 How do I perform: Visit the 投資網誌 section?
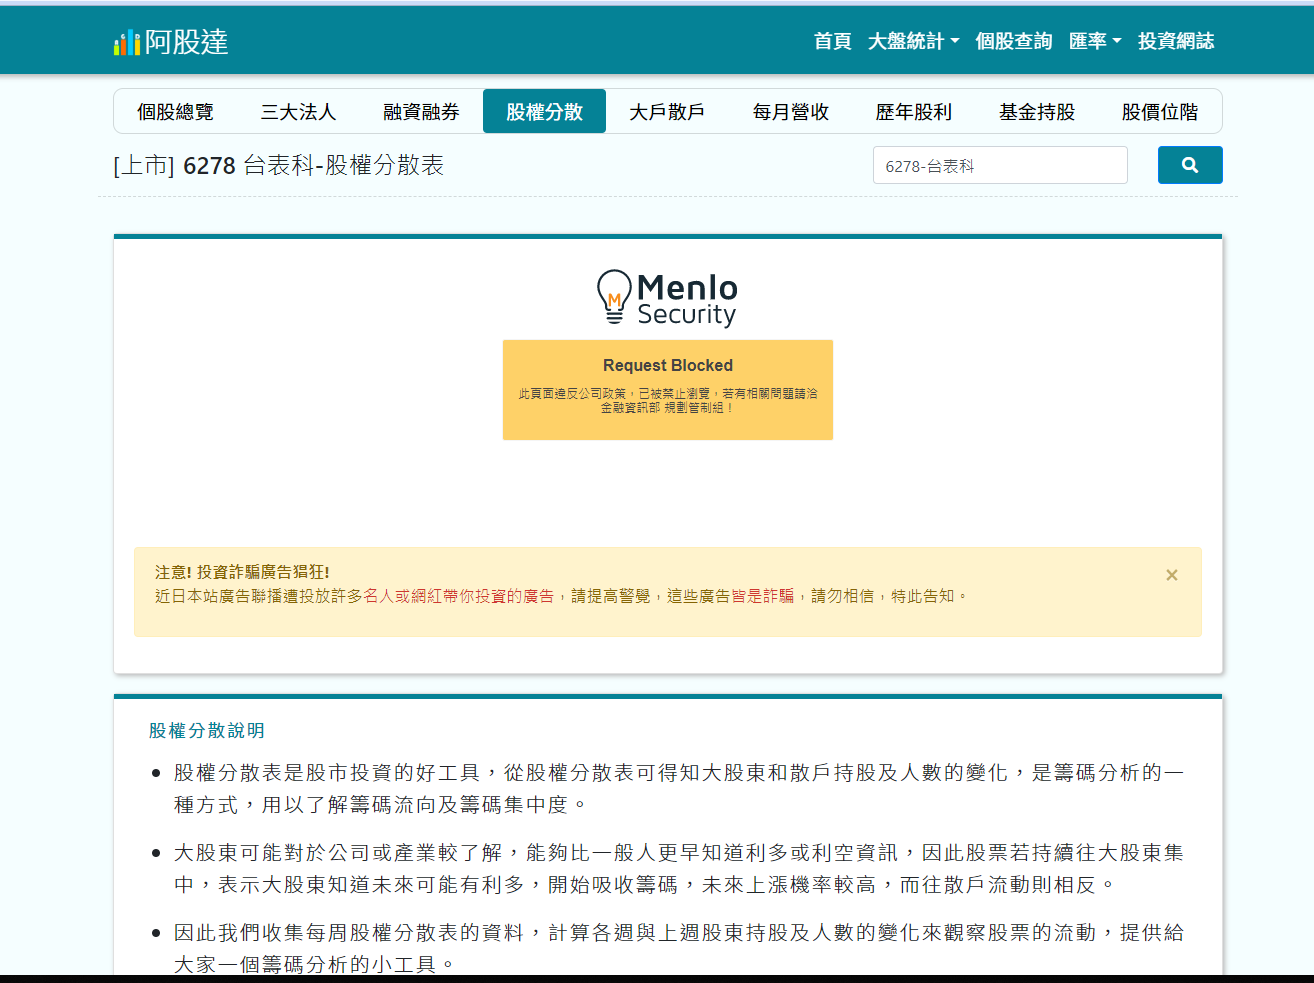tap(1175, 41)
